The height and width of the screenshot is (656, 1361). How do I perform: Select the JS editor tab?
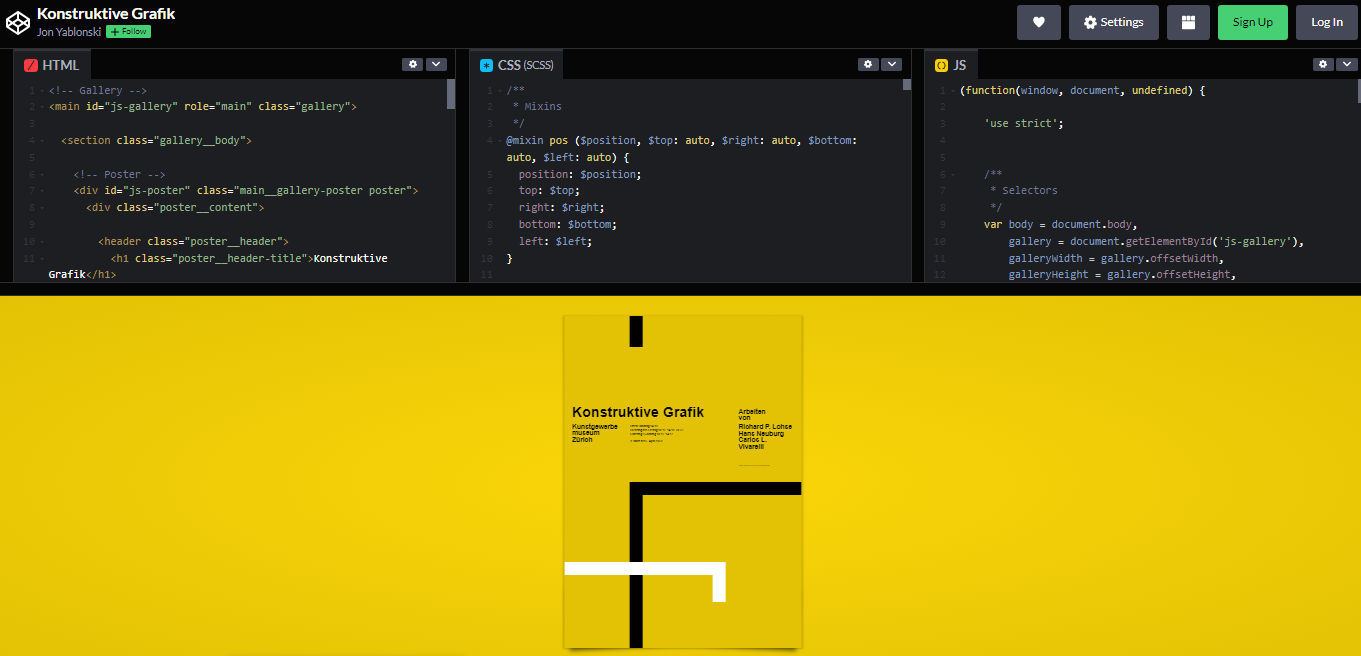point(951,65)
